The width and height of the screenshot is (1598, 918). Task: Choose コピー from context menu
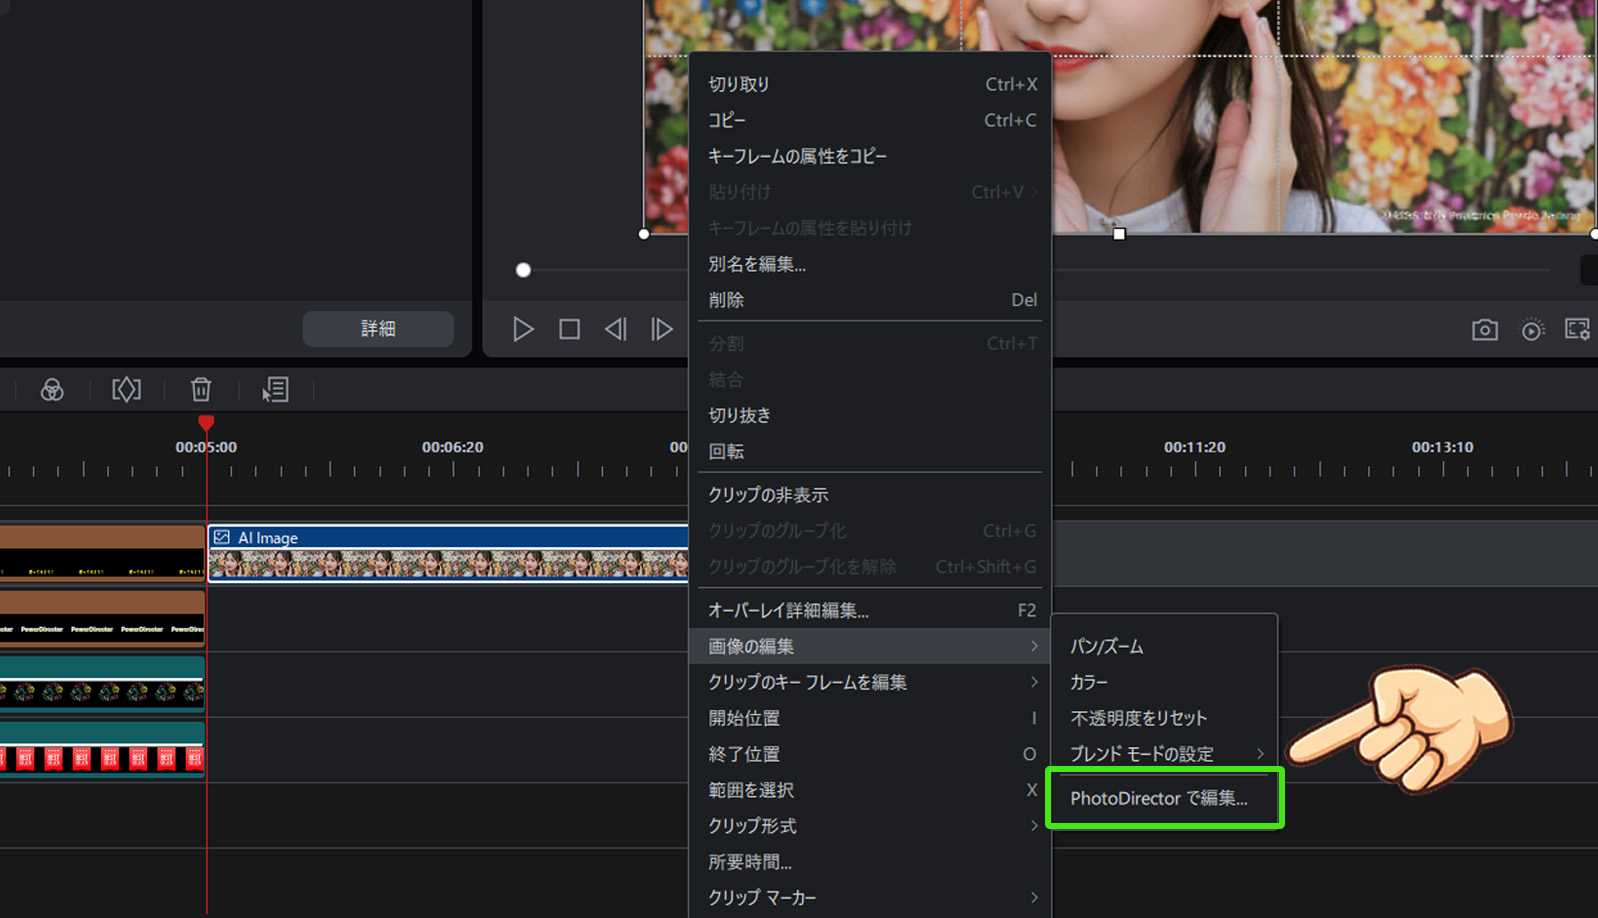[x=870, y=120]
